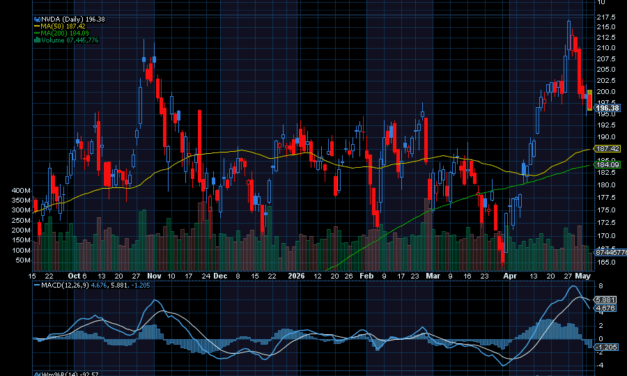Click the 200.0 price axis label

tap(606, 92)
